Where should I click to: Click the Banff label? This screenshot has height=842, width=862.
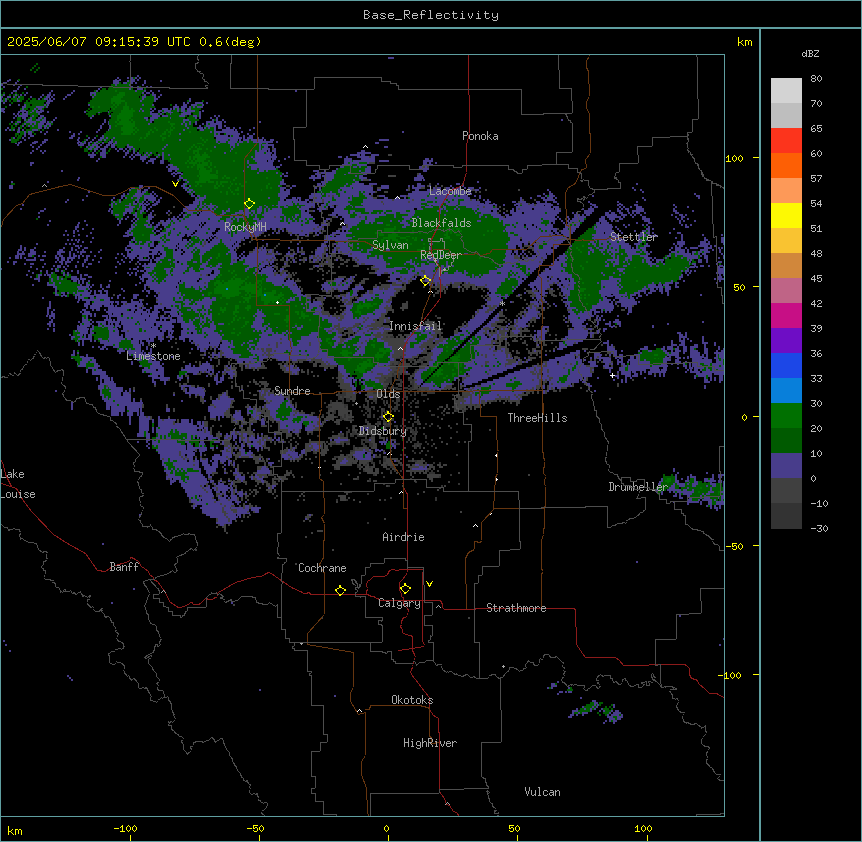pyautogui.click(x=124, y=567)
